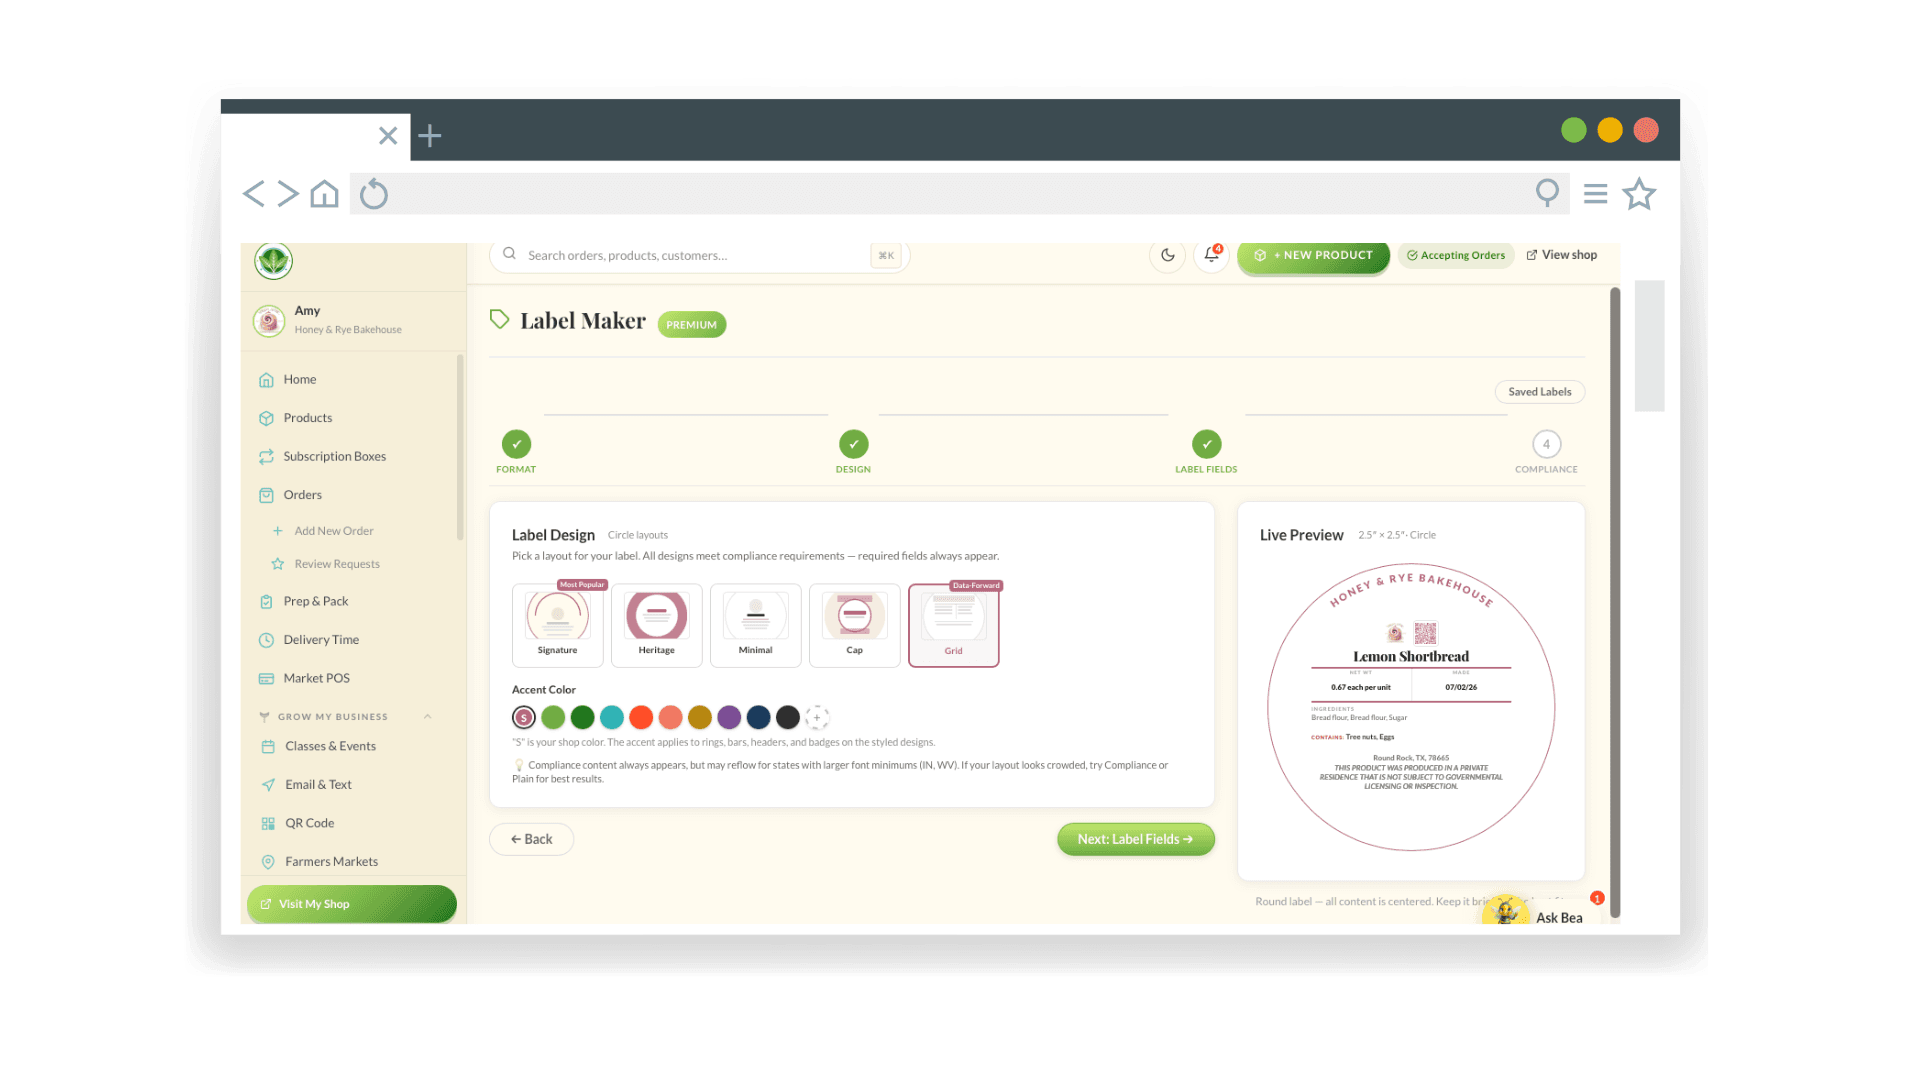This screenshot has height=1080, width=1920.
Task: Select the mustard gold accent swatch
Action: (700, 718)
